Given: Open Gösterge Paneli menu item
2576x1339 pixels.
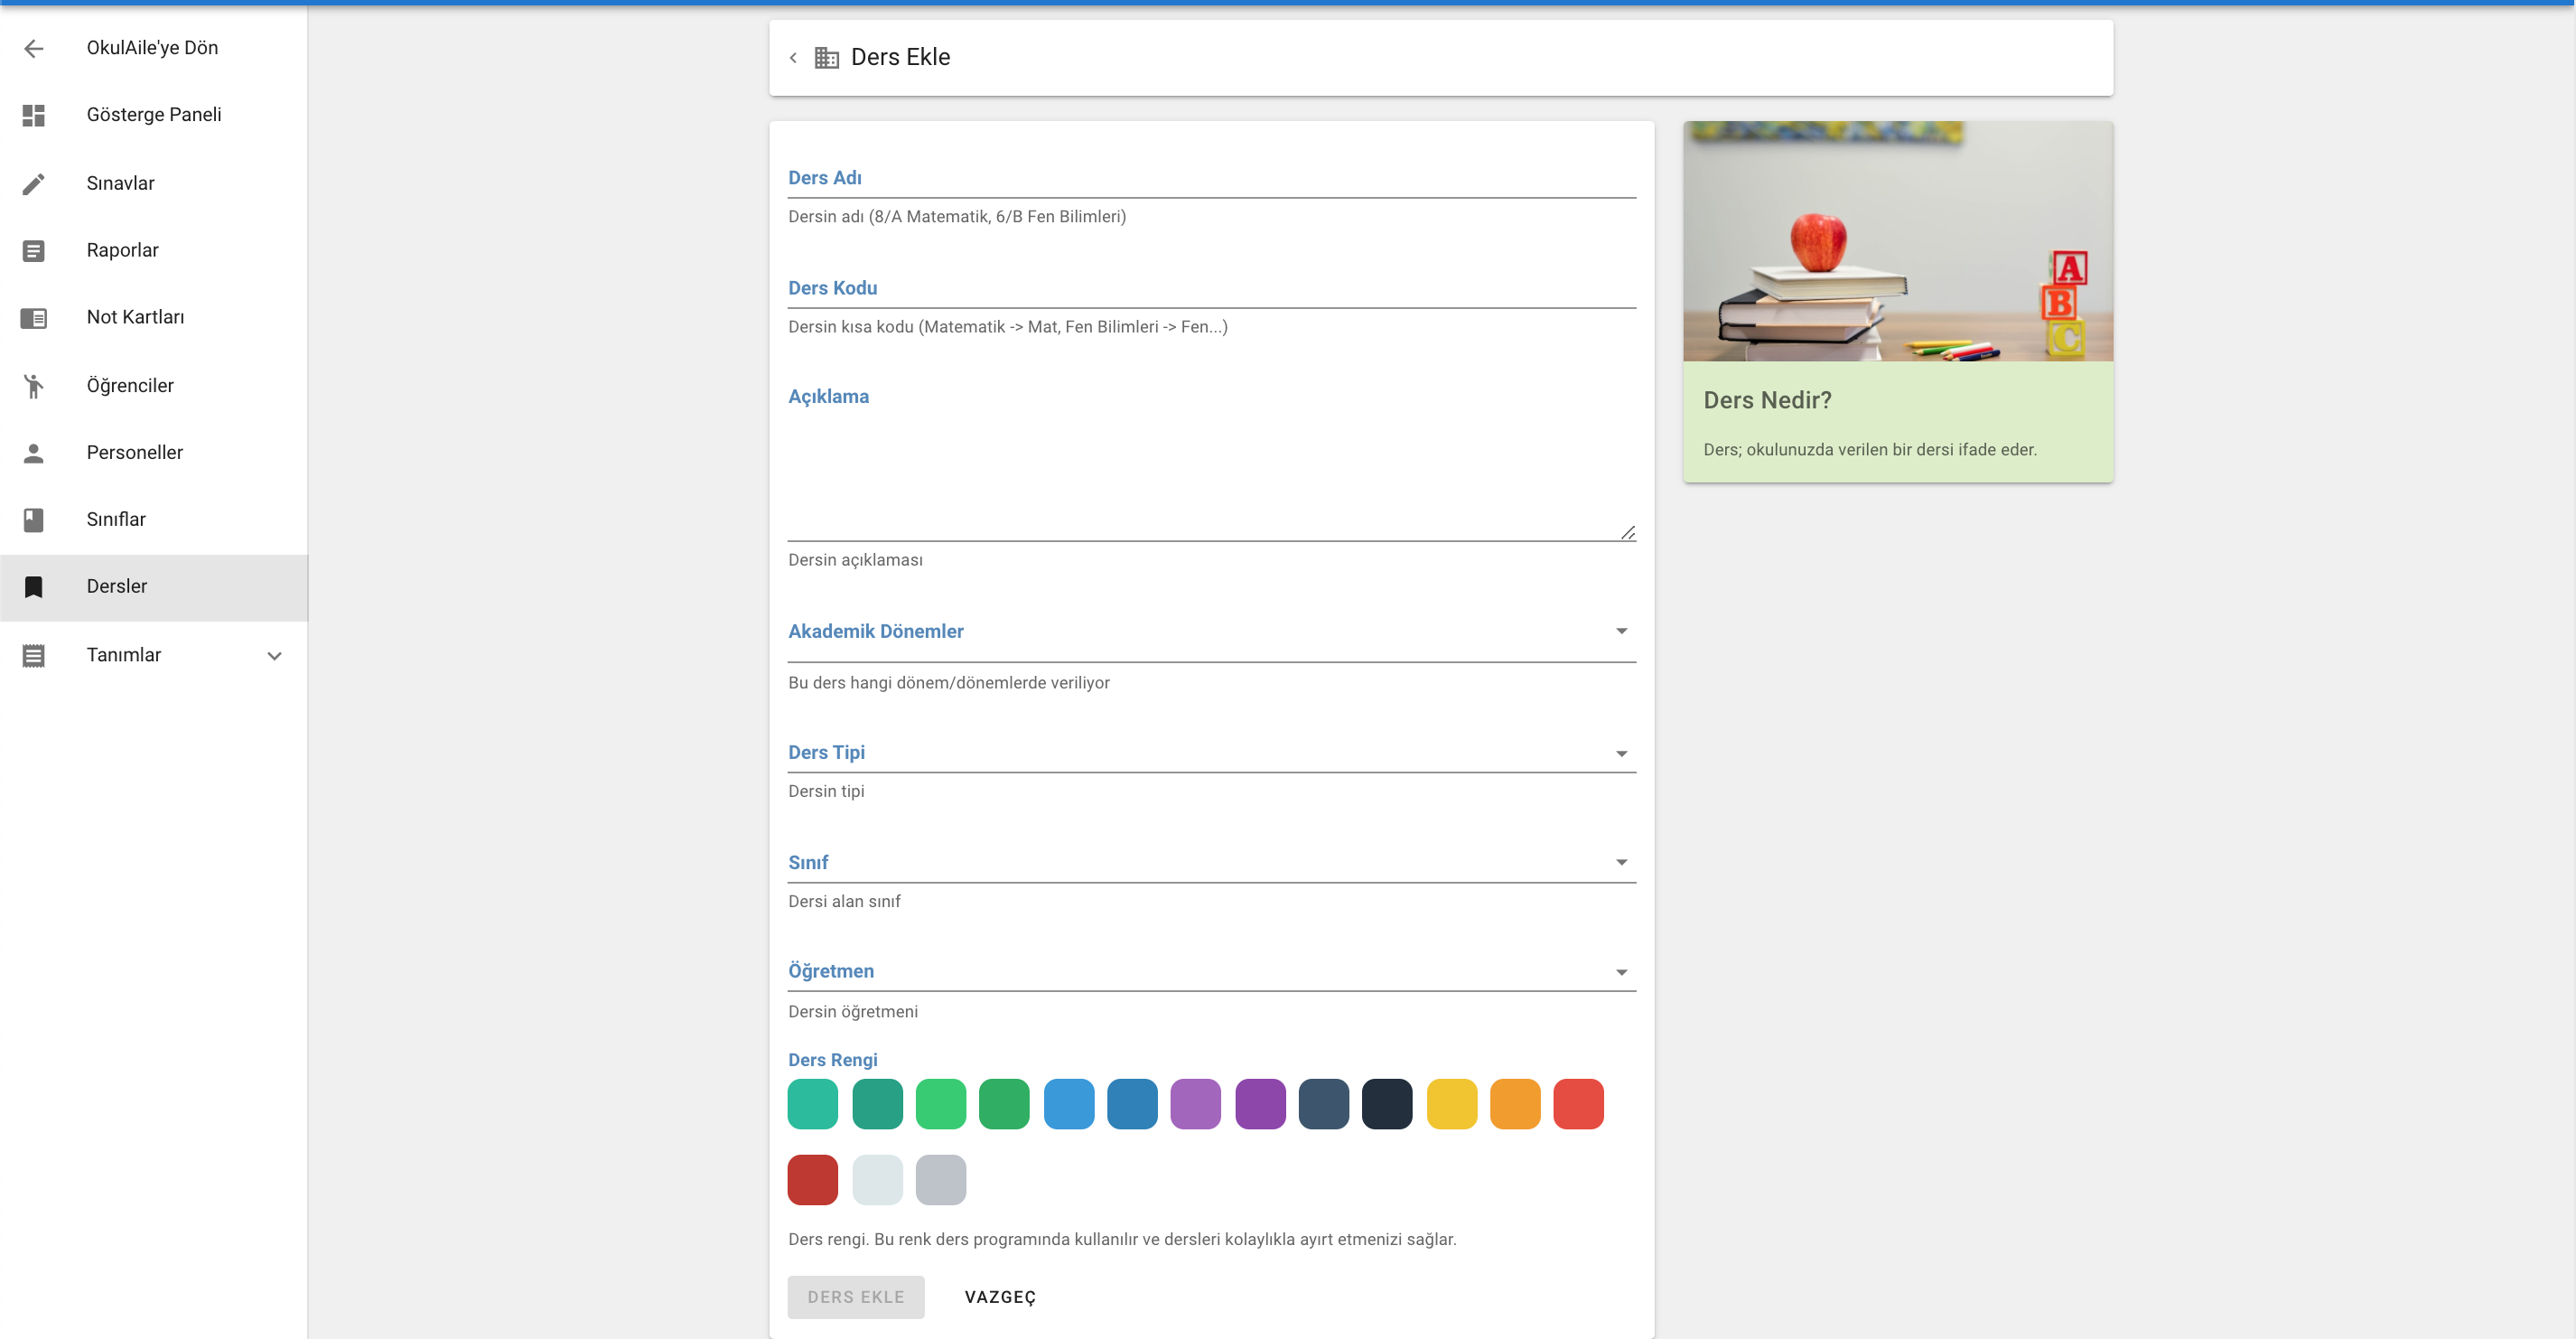Looking at the screenshot, I should (x=154, y=115).
